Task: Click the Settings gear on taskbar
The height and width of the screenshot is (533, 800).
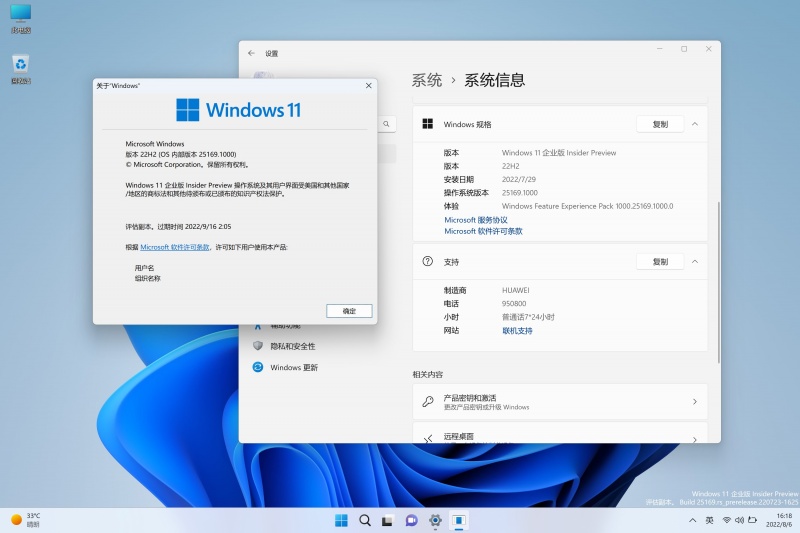Action: [x=435, y=520]
